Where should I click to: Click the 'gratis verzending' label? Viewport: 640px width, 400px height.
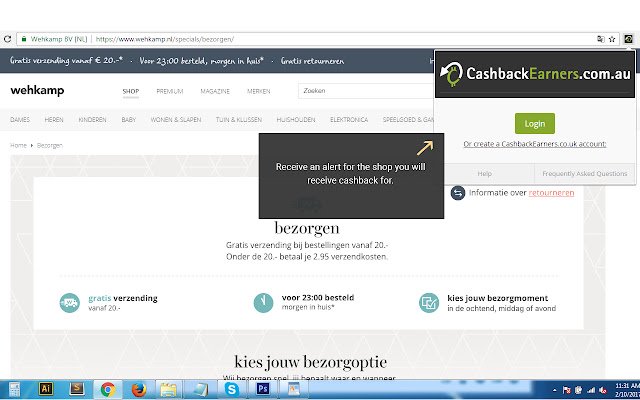123,298
